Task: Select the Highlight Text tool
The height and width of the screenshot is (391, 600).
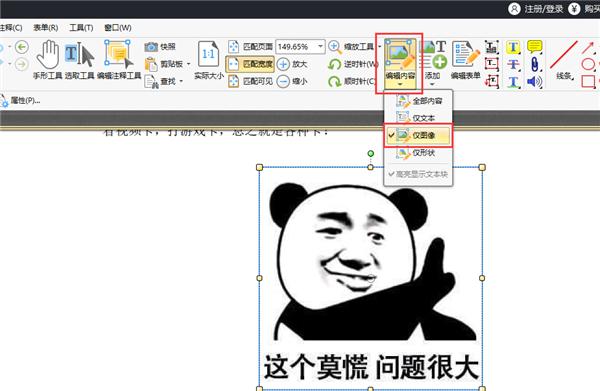Action: [x=513, y=47]
